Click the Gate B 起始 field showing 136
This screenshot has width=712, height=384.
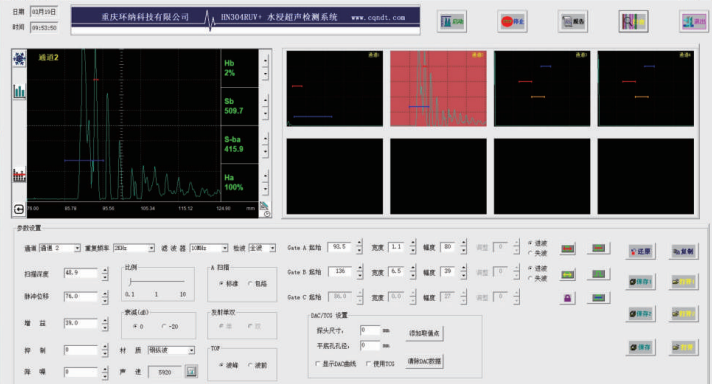click(341, 271)
